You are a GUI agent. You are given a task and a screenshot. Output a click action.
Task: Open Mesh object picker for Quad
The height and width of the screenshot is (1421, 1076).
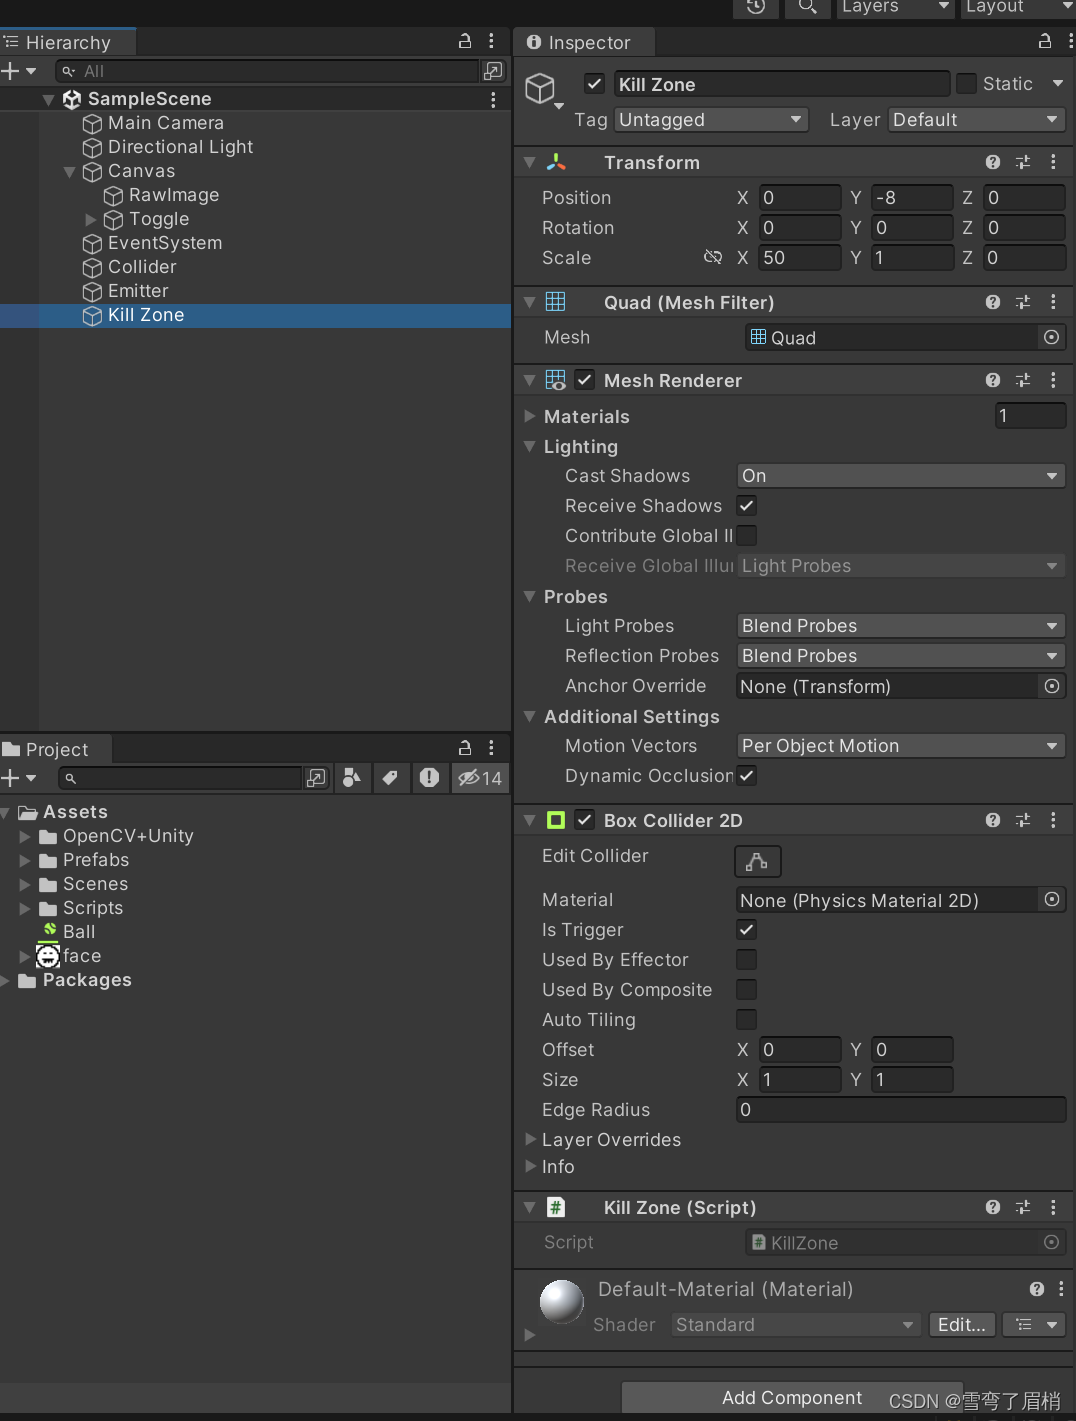(1052, 337)
